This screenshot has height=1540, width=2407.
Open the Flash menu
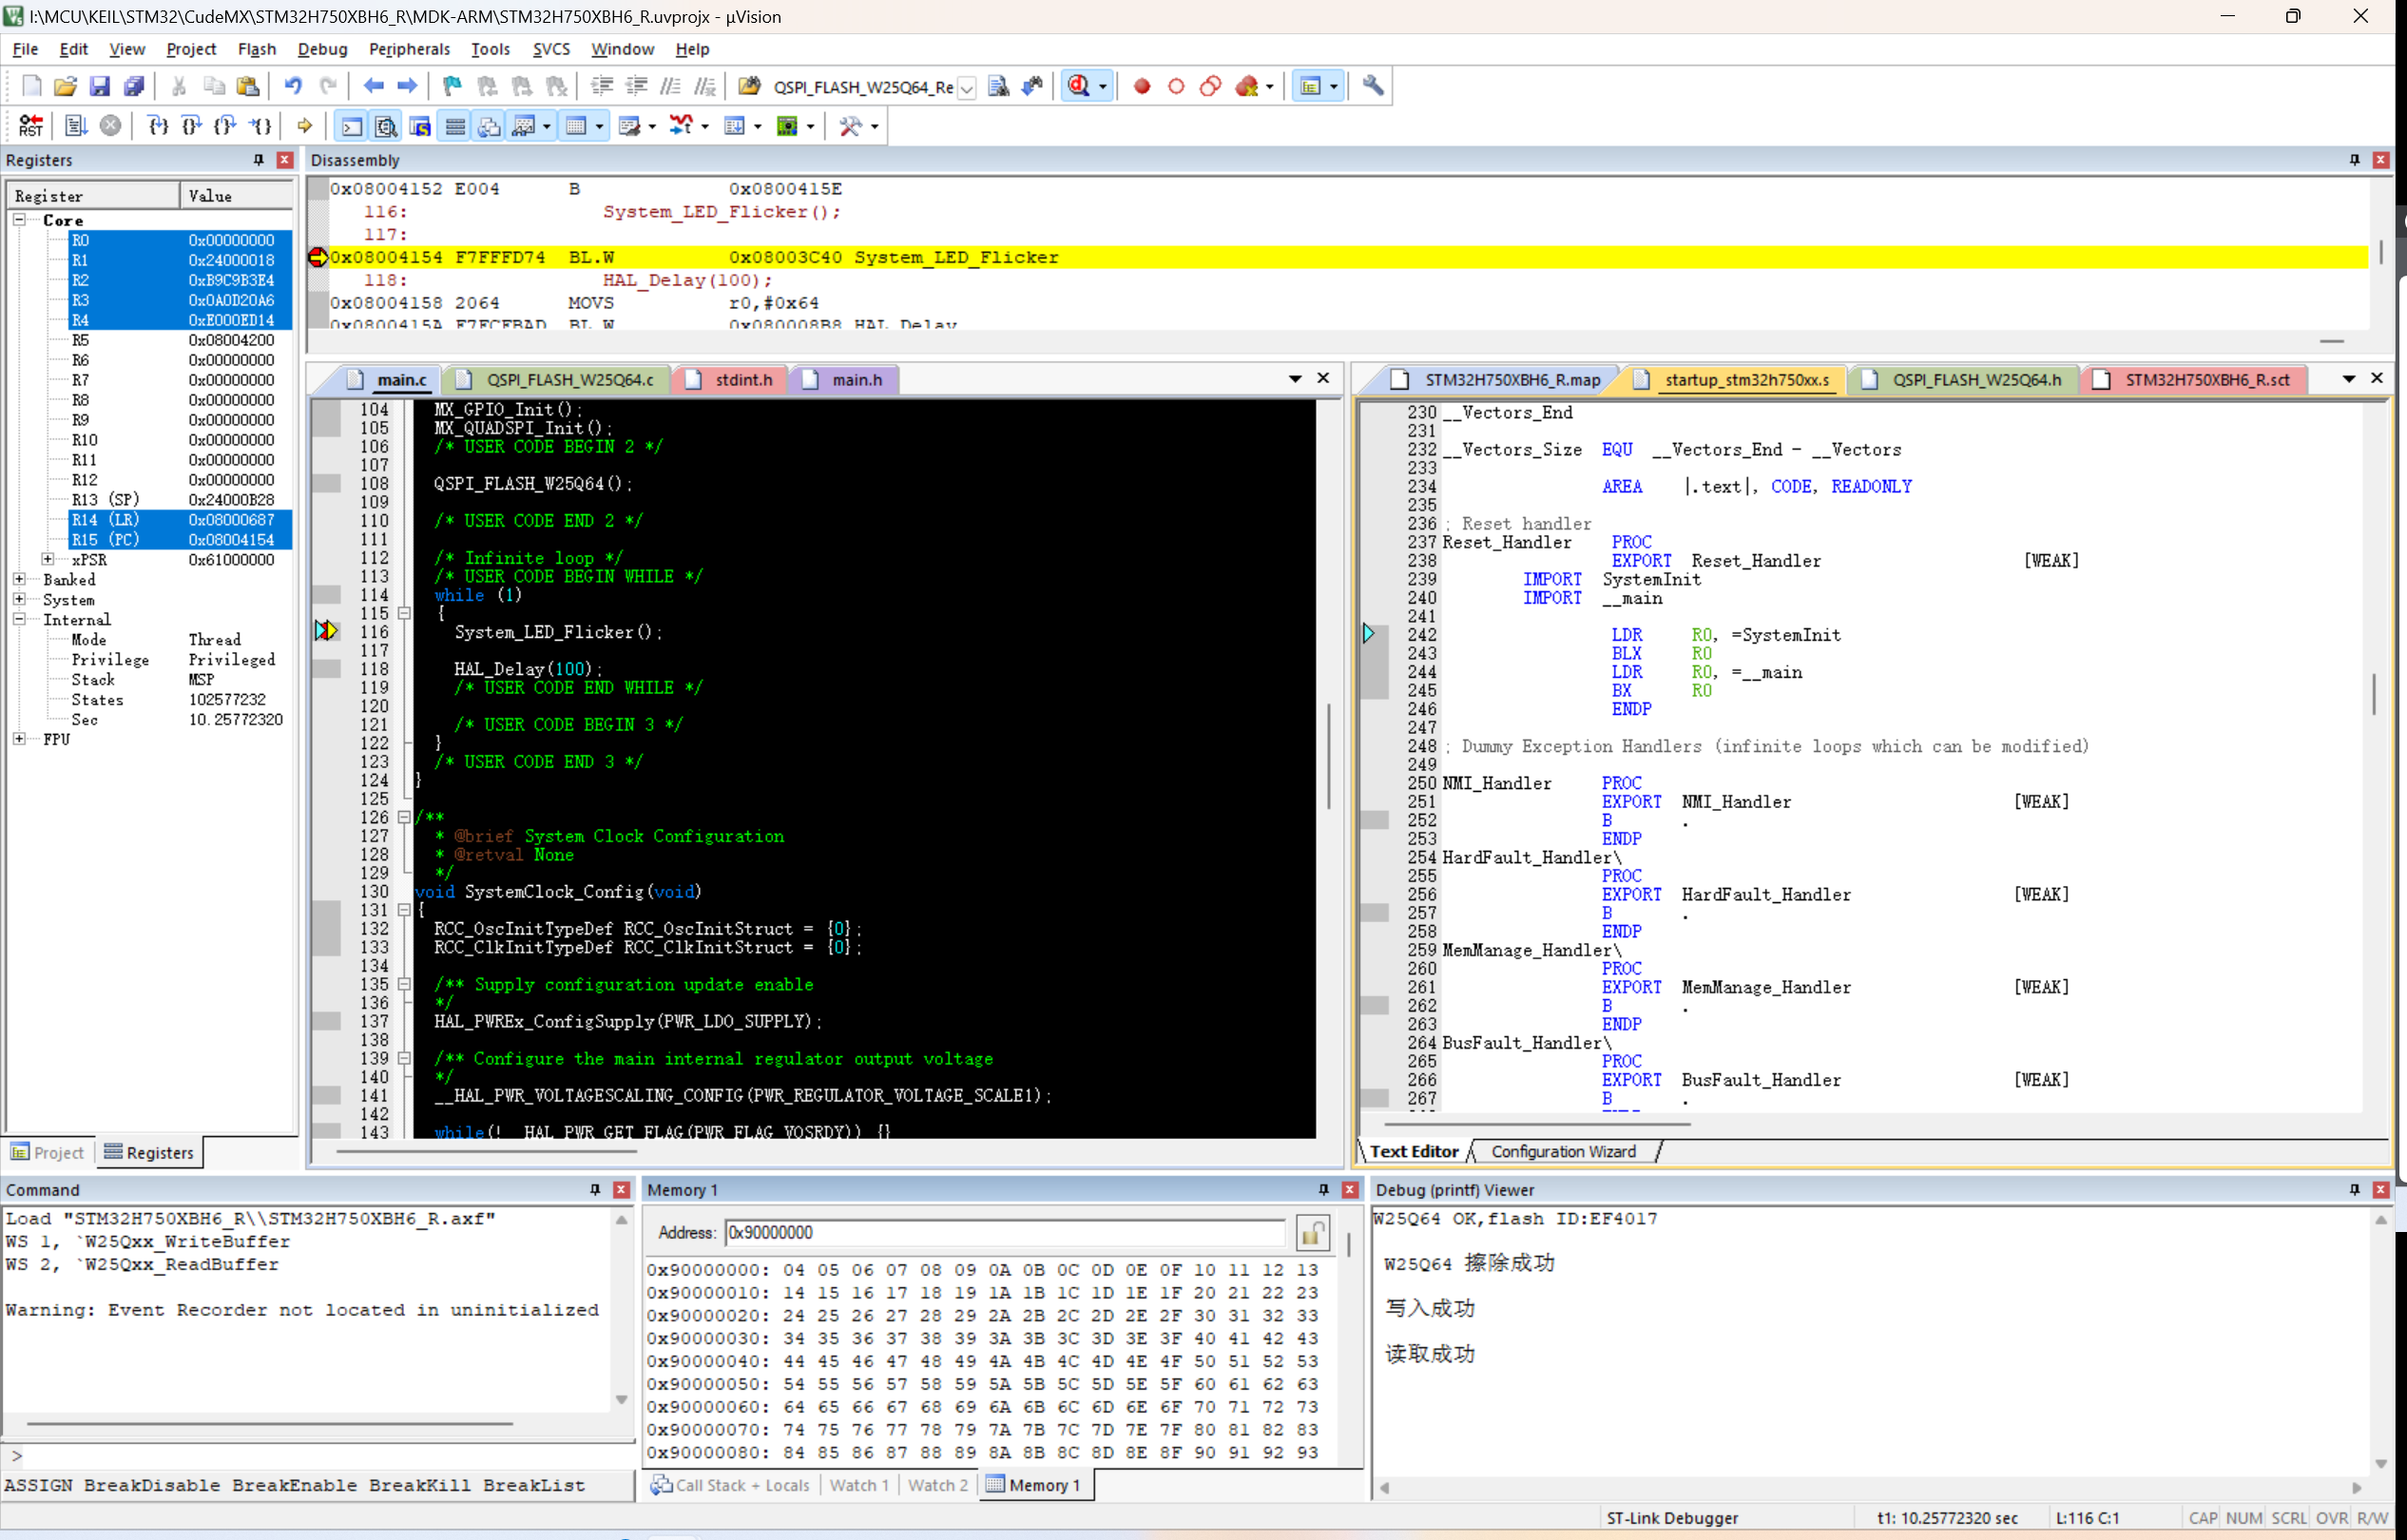257,49
